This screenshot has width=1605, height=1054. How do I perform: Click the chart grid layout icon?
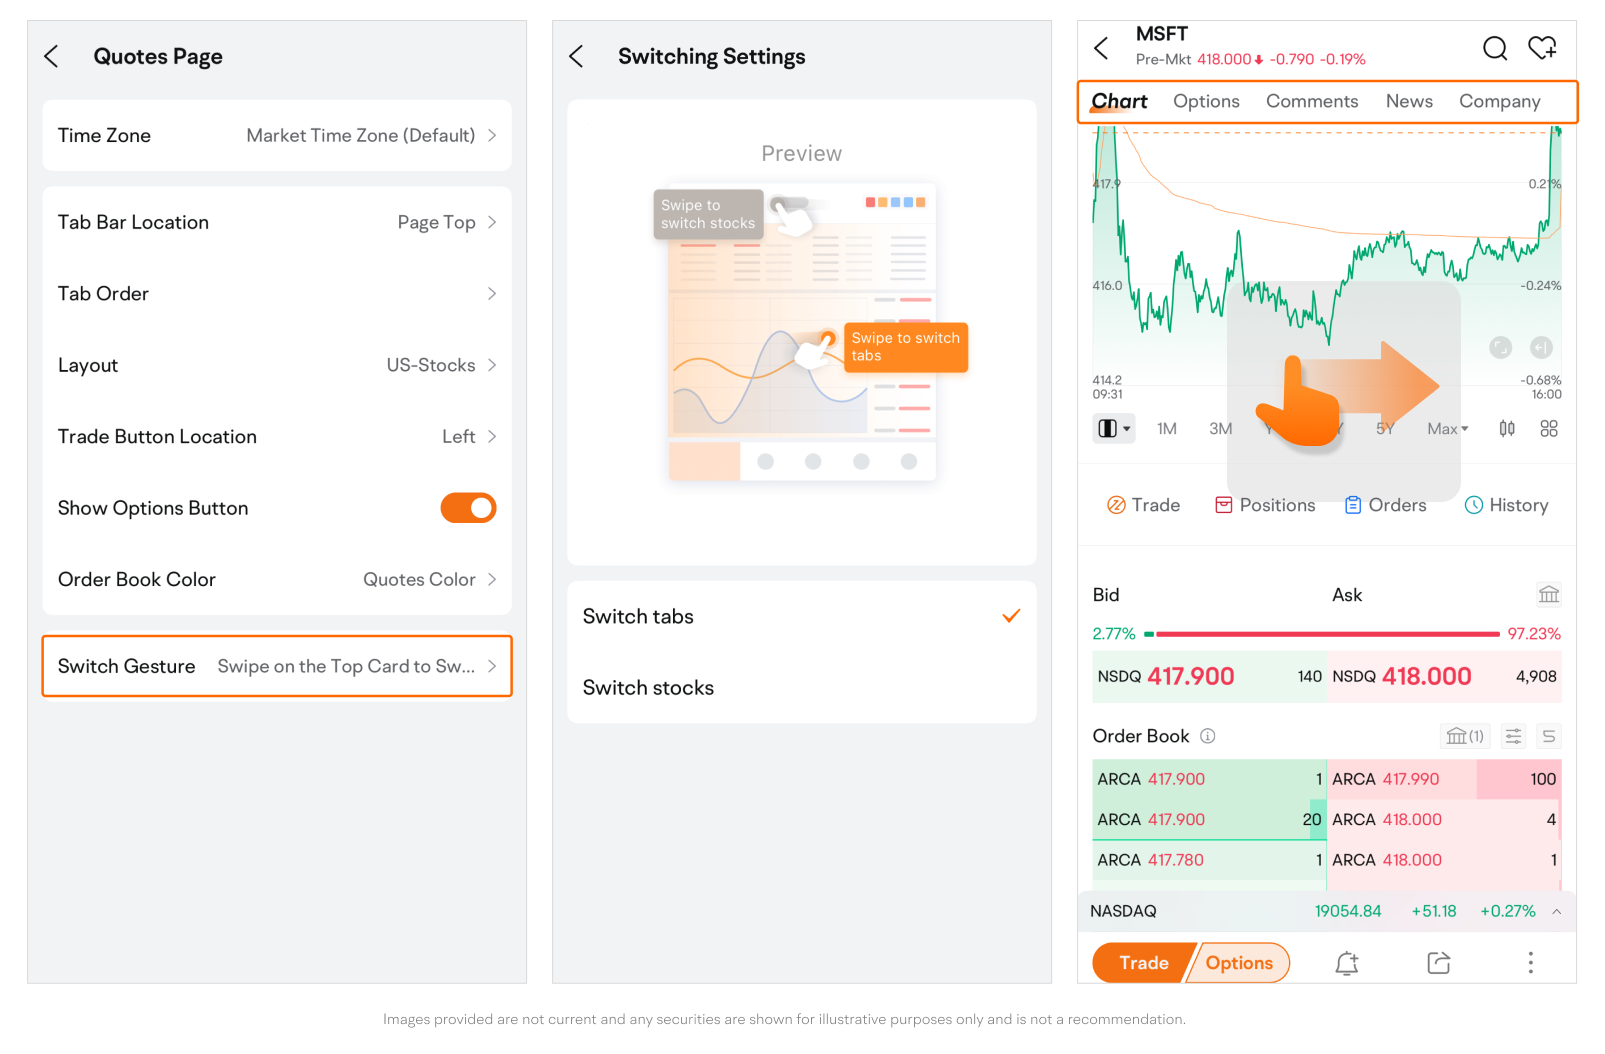point(1549,429)
